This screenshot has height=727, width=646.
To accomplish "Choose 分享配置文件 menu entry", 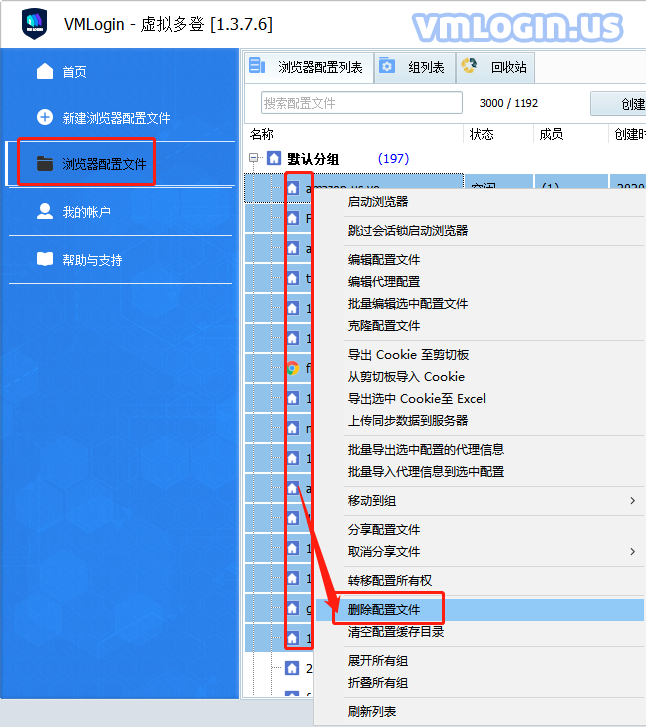I will [384, 529].
